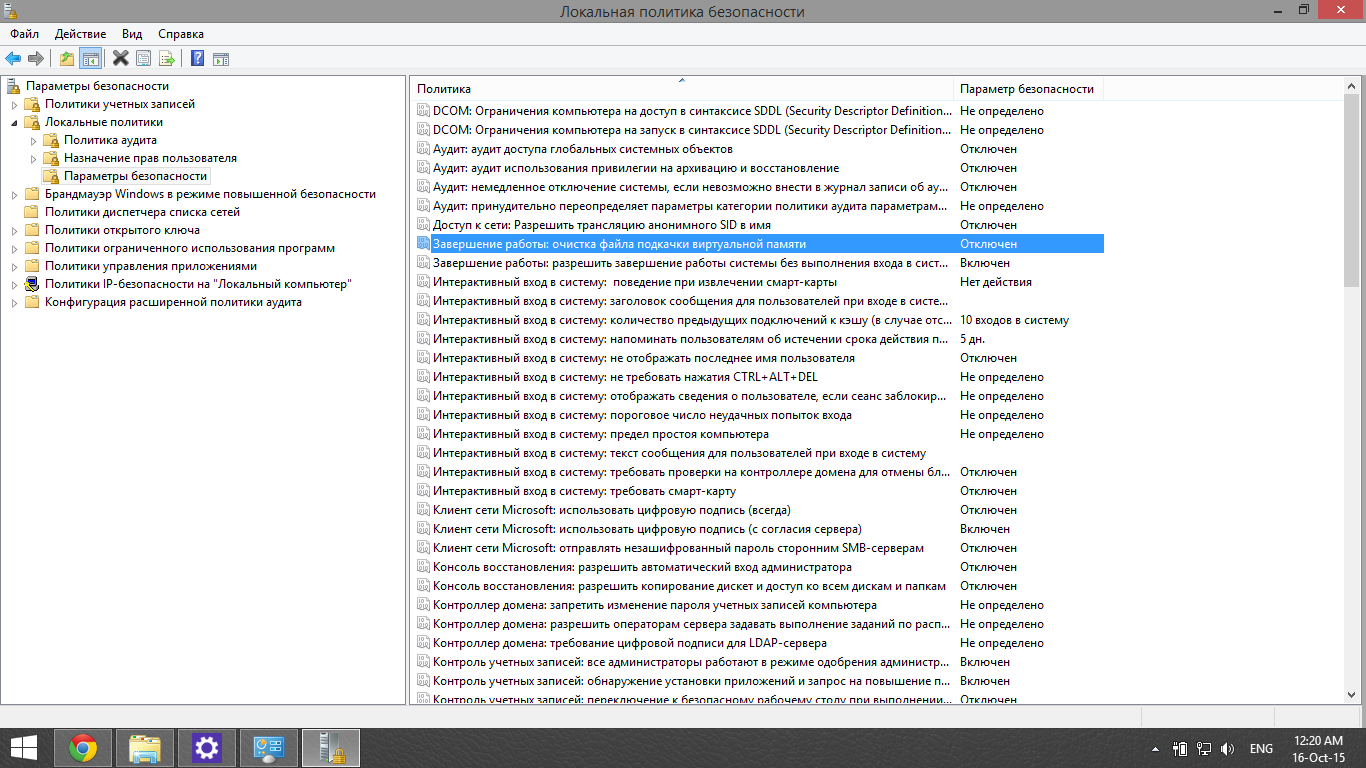Click the IP-безопасности policy icon in the tree

tap(32, 284)
